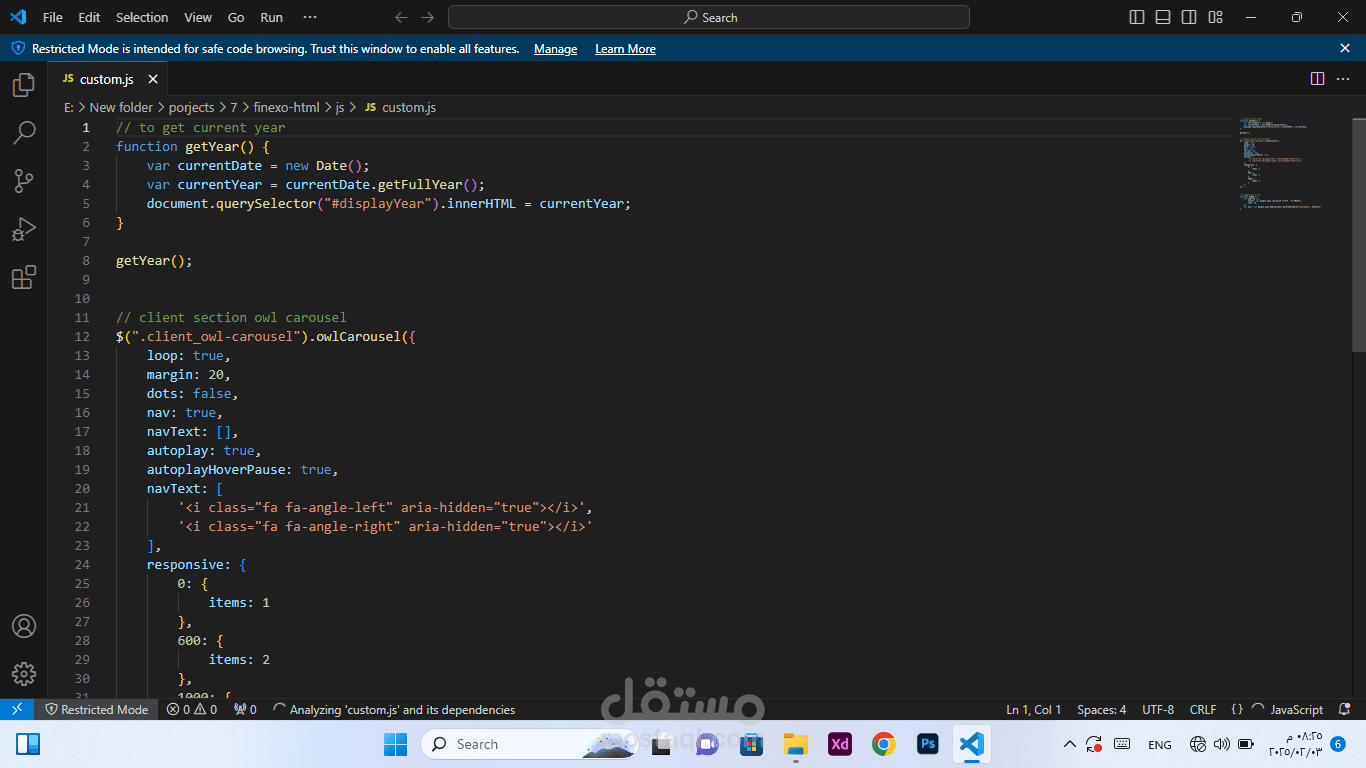Open the Accounts menu icon

tap(24, 626)
